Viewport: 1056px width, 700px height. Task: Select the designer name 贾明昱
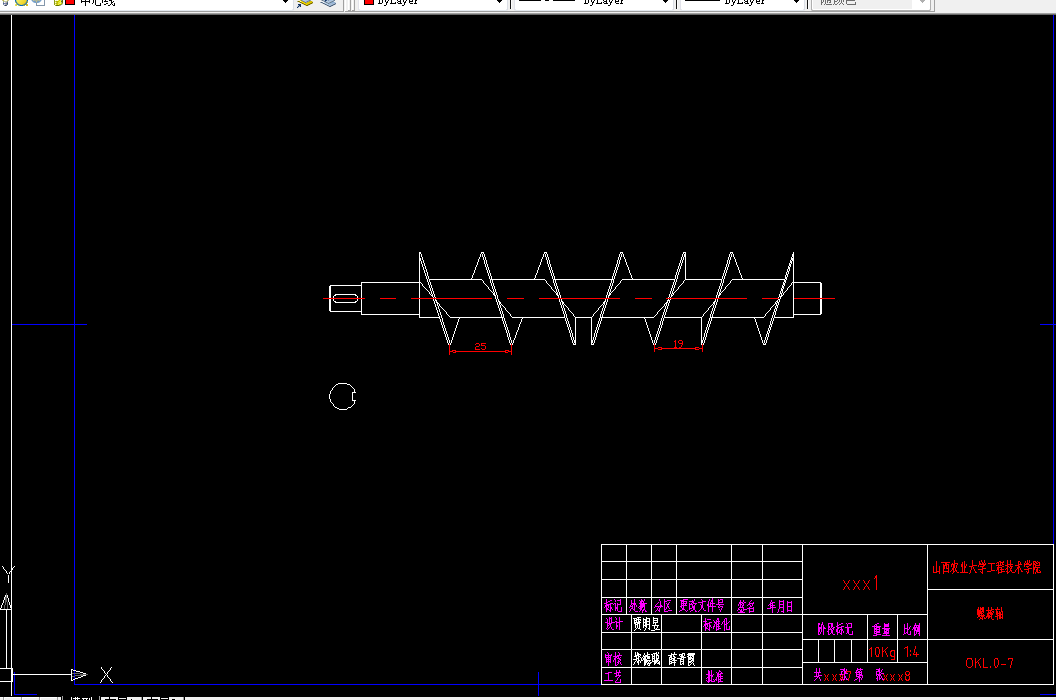[647, 624]
